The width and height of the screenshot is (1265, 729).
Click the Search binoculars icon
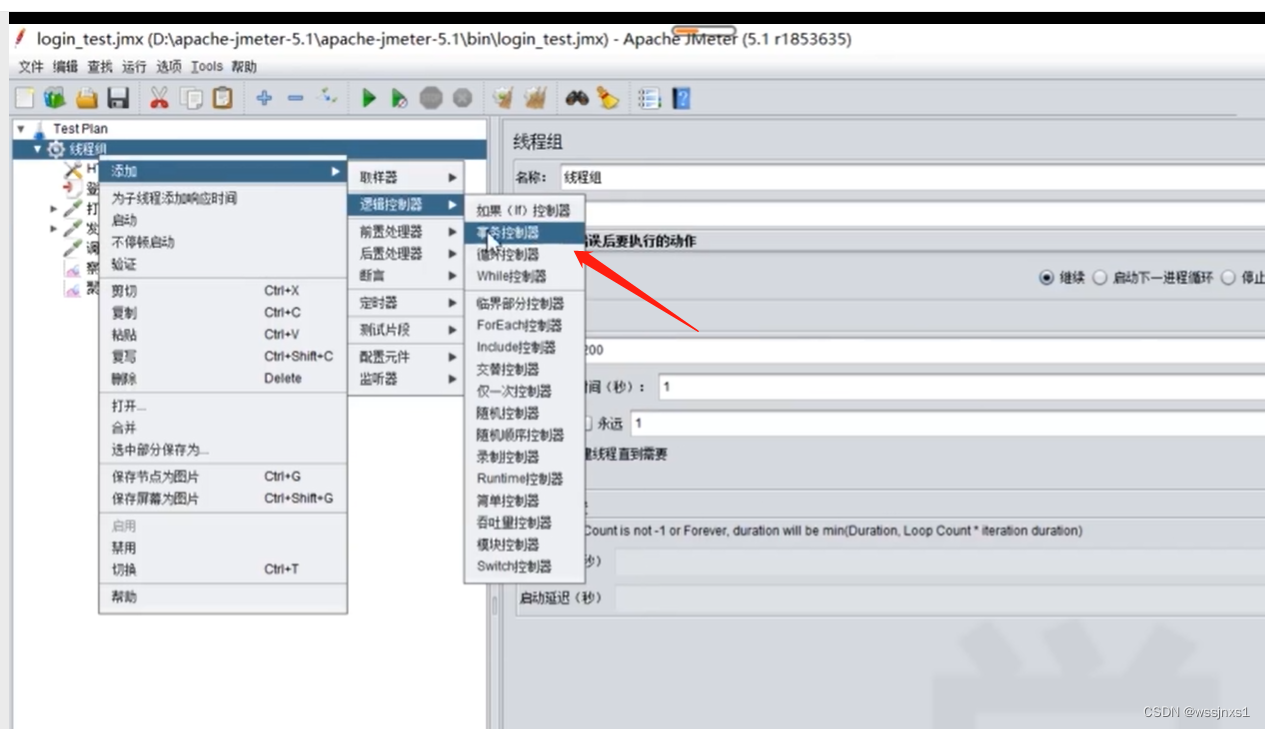pos(577,98)
